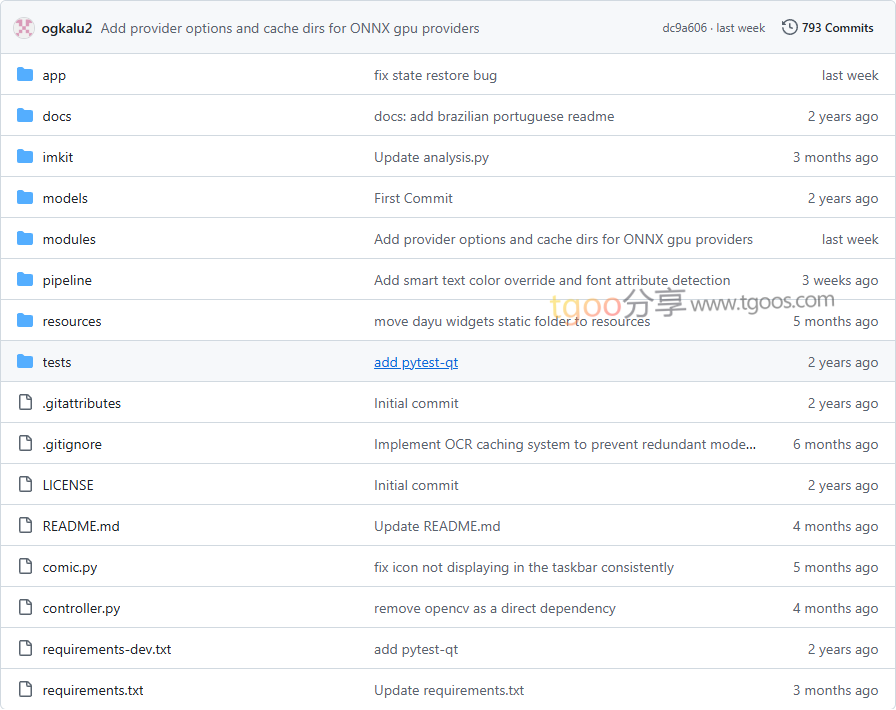Click the file icon beside LICENSE

pos(25,485)
